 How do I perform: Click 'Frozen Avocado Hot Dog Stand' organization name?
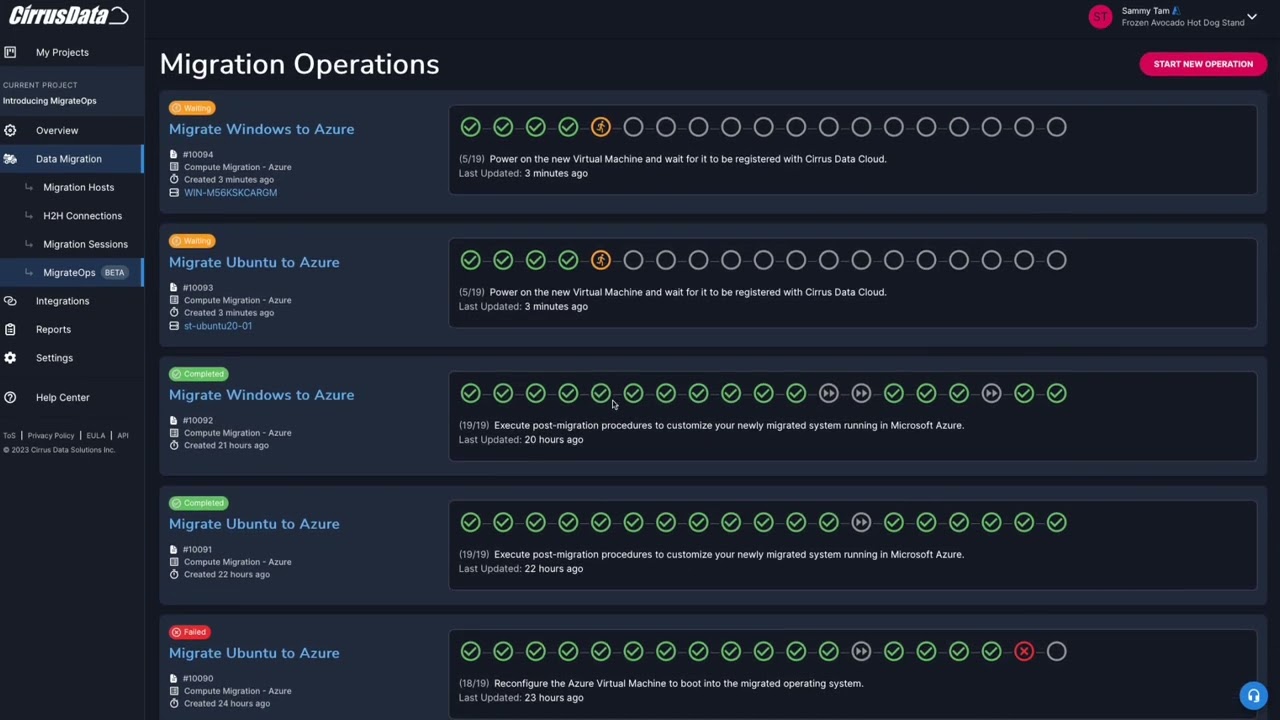pos(1183,23)
